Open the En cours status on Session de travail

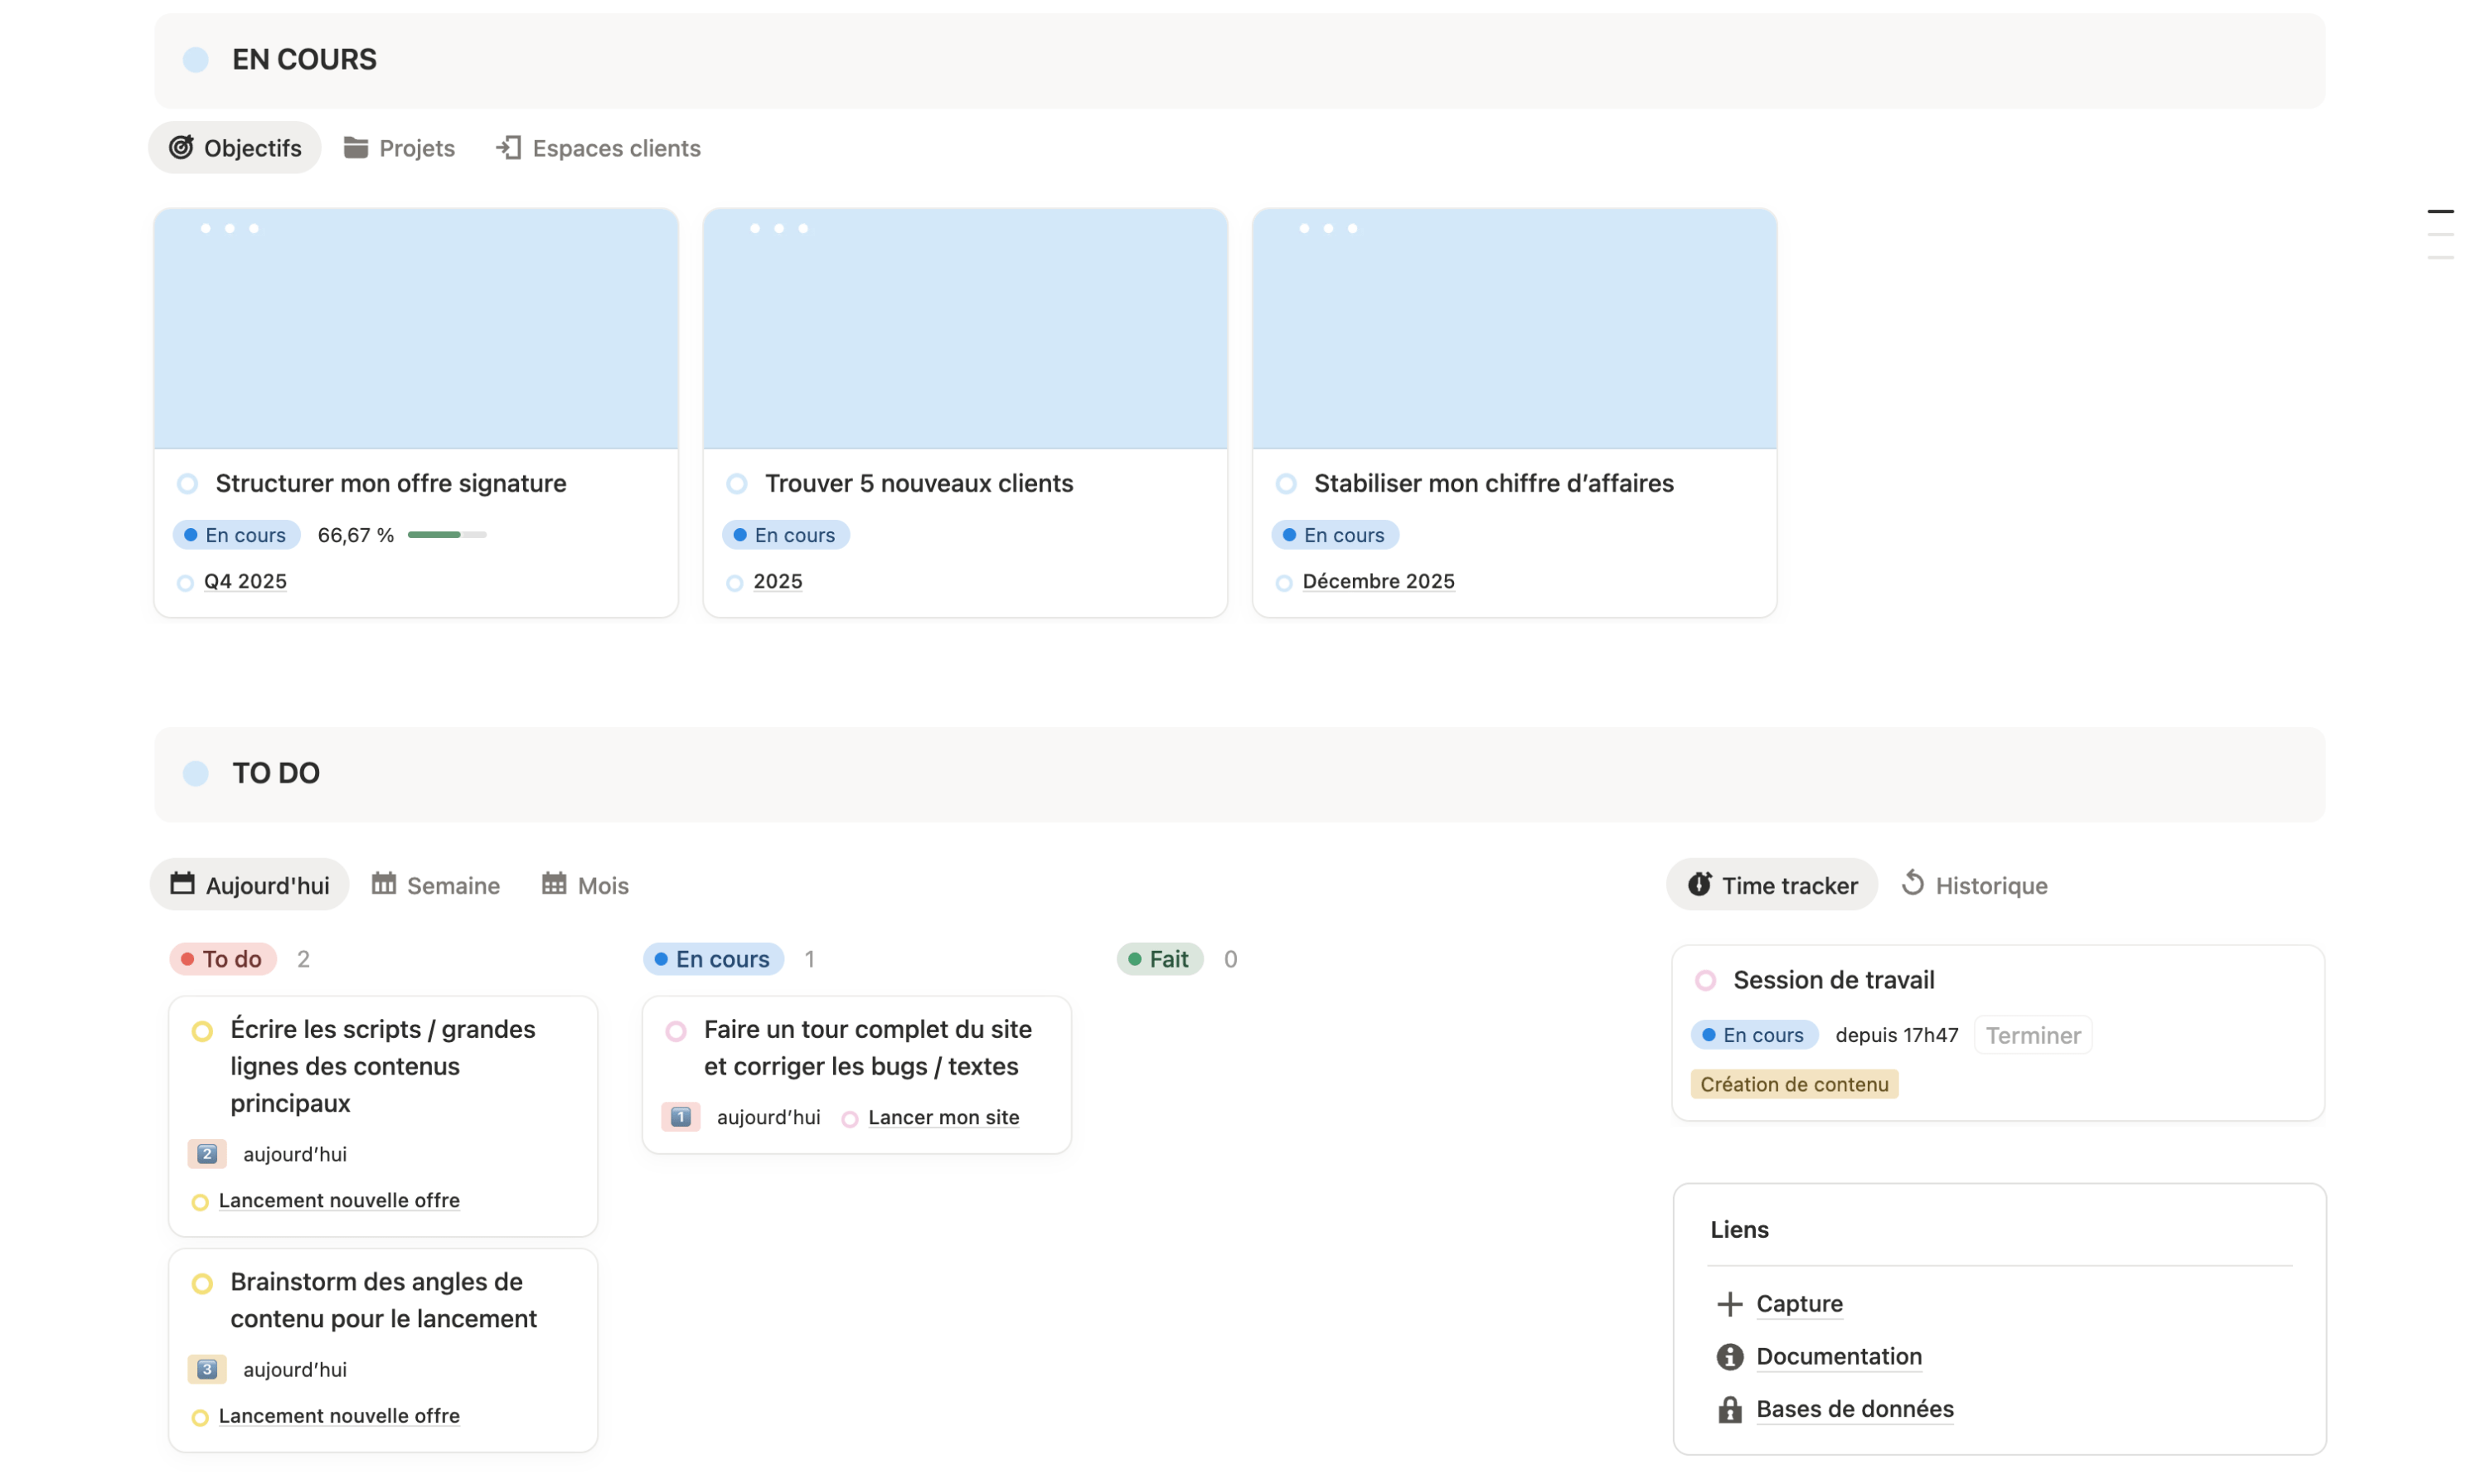[1754, 1035]
